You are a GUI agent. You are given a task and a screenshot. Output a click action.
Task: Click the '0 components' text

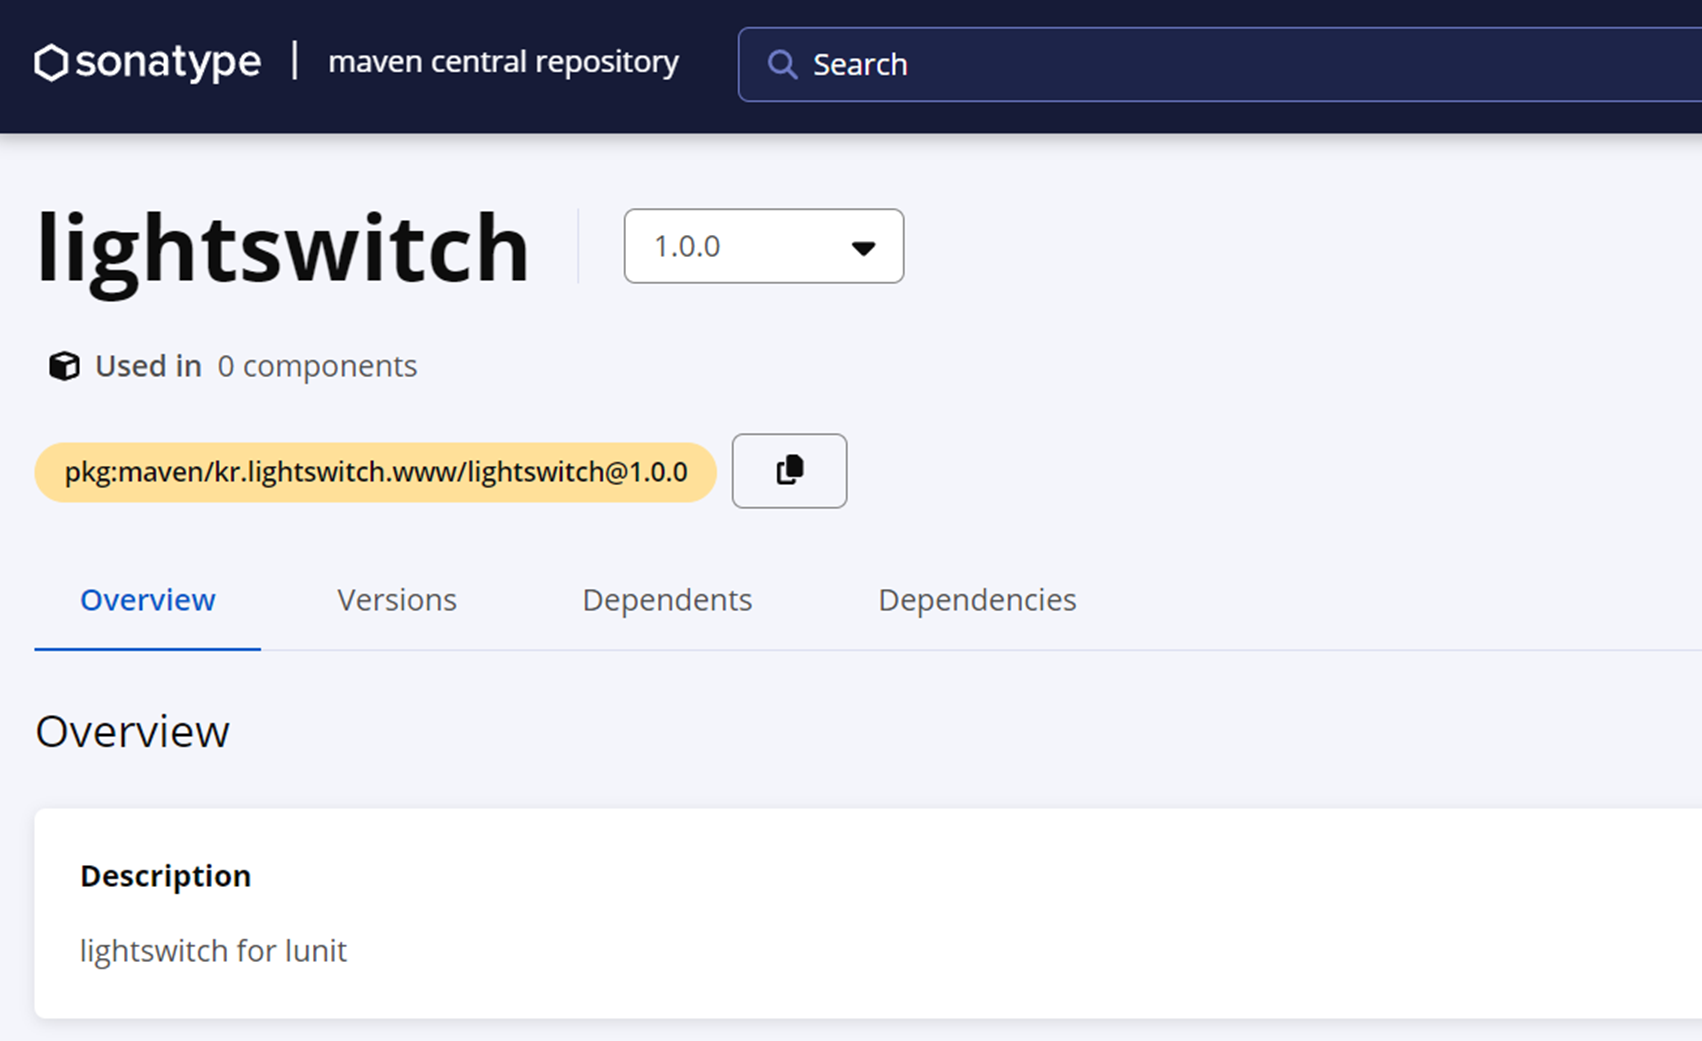pos(317,366)
